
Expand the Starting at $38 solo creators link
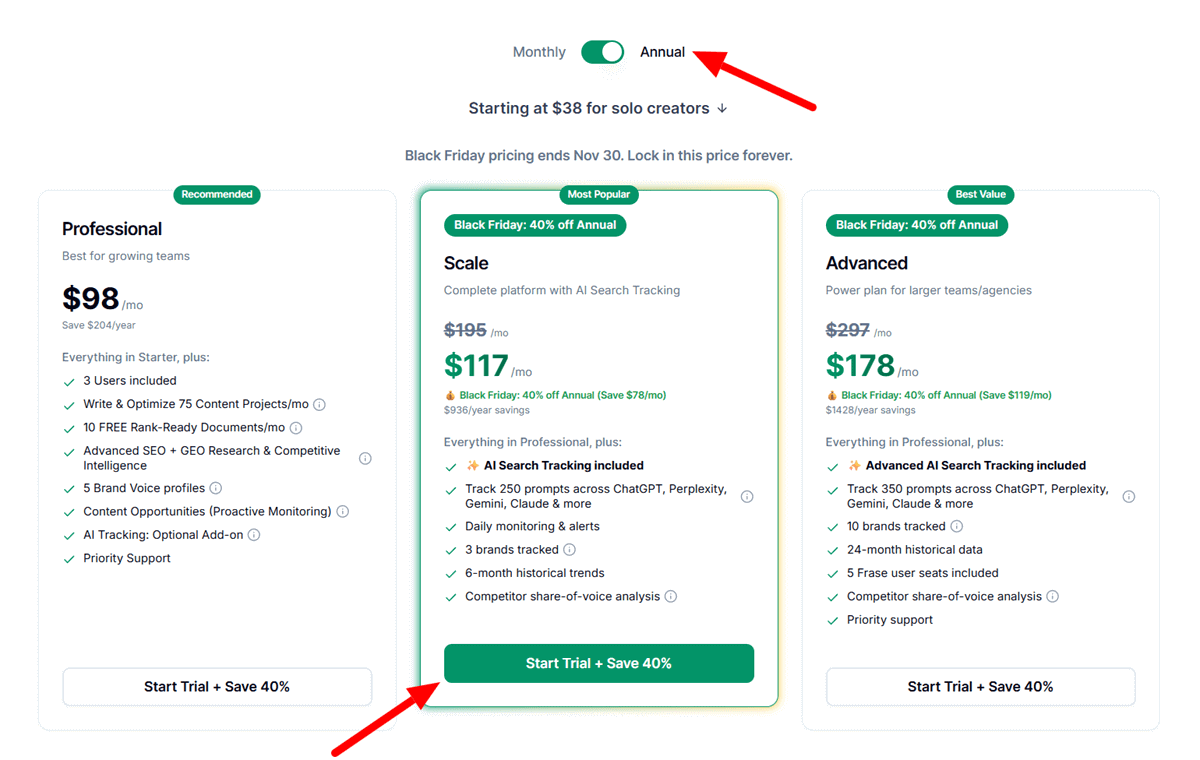(598, 108)
